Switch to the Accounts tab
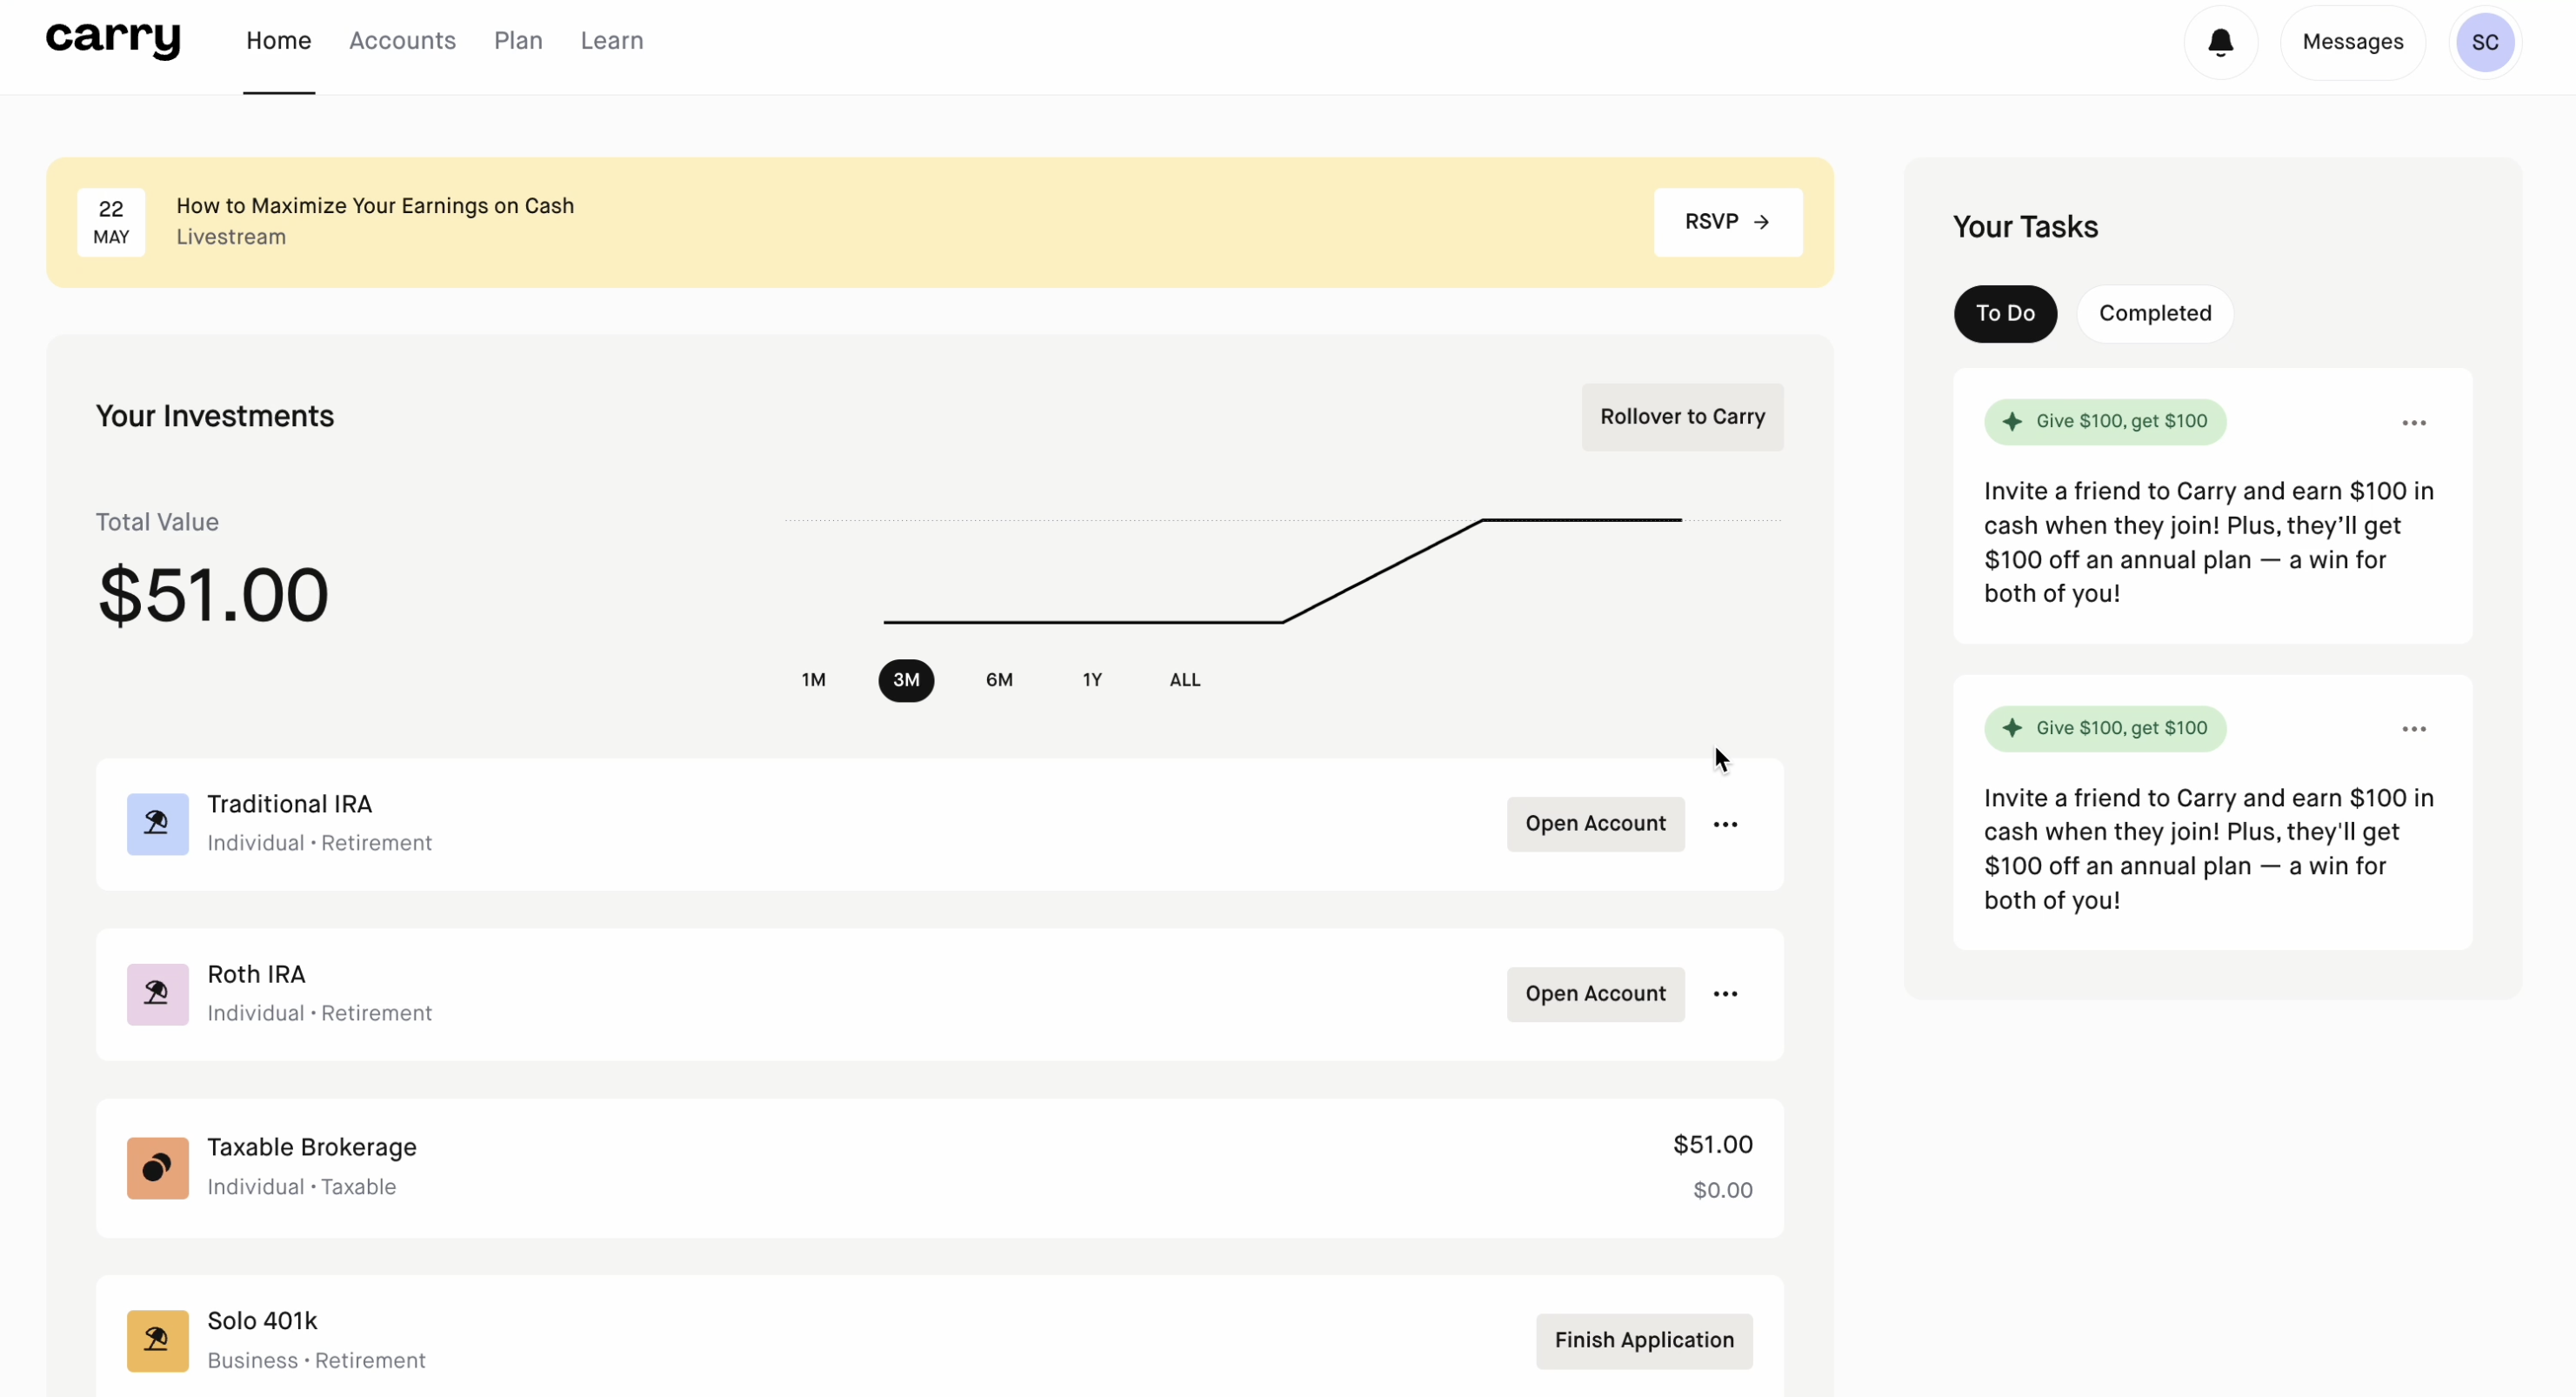 [402, 41]
